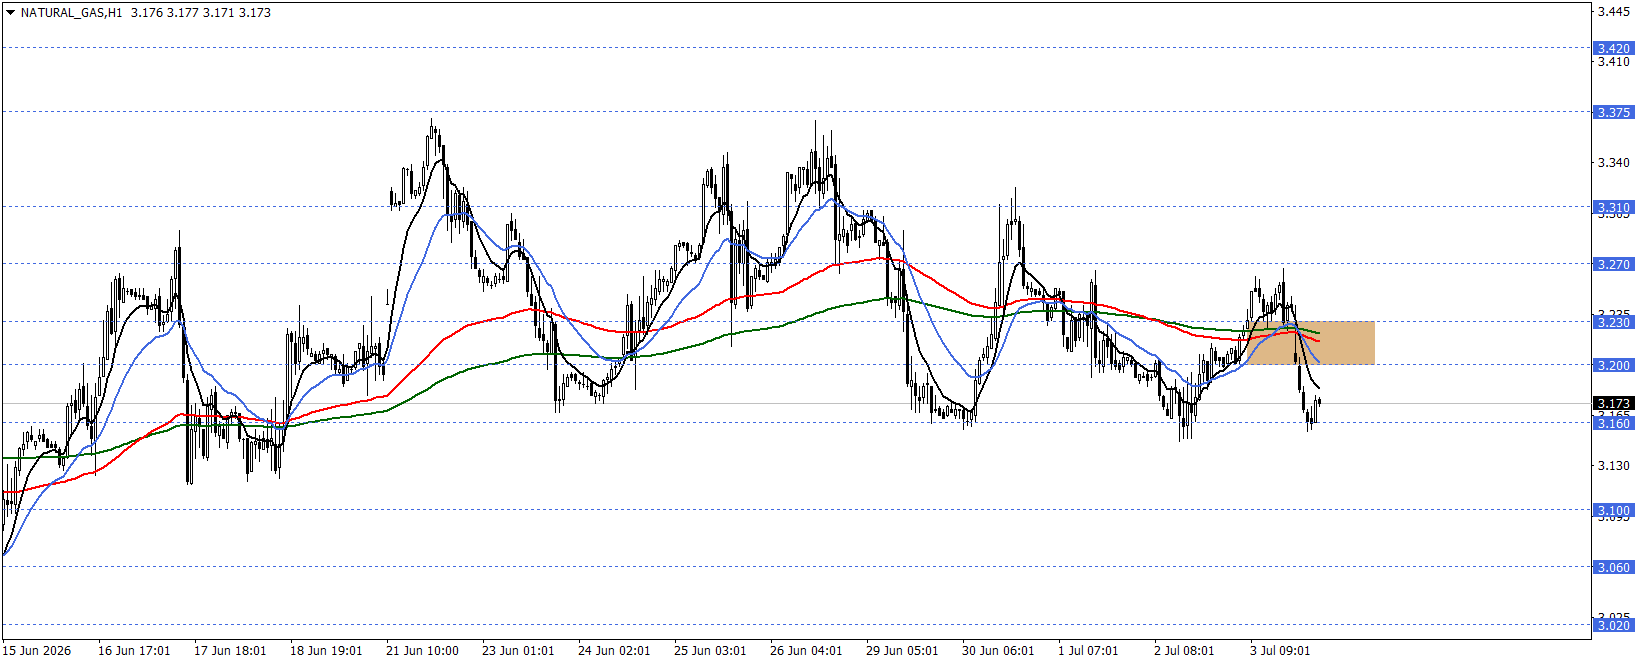Select the 3.375 price level tag
1641x663 pixels.
pos(1613,112)
